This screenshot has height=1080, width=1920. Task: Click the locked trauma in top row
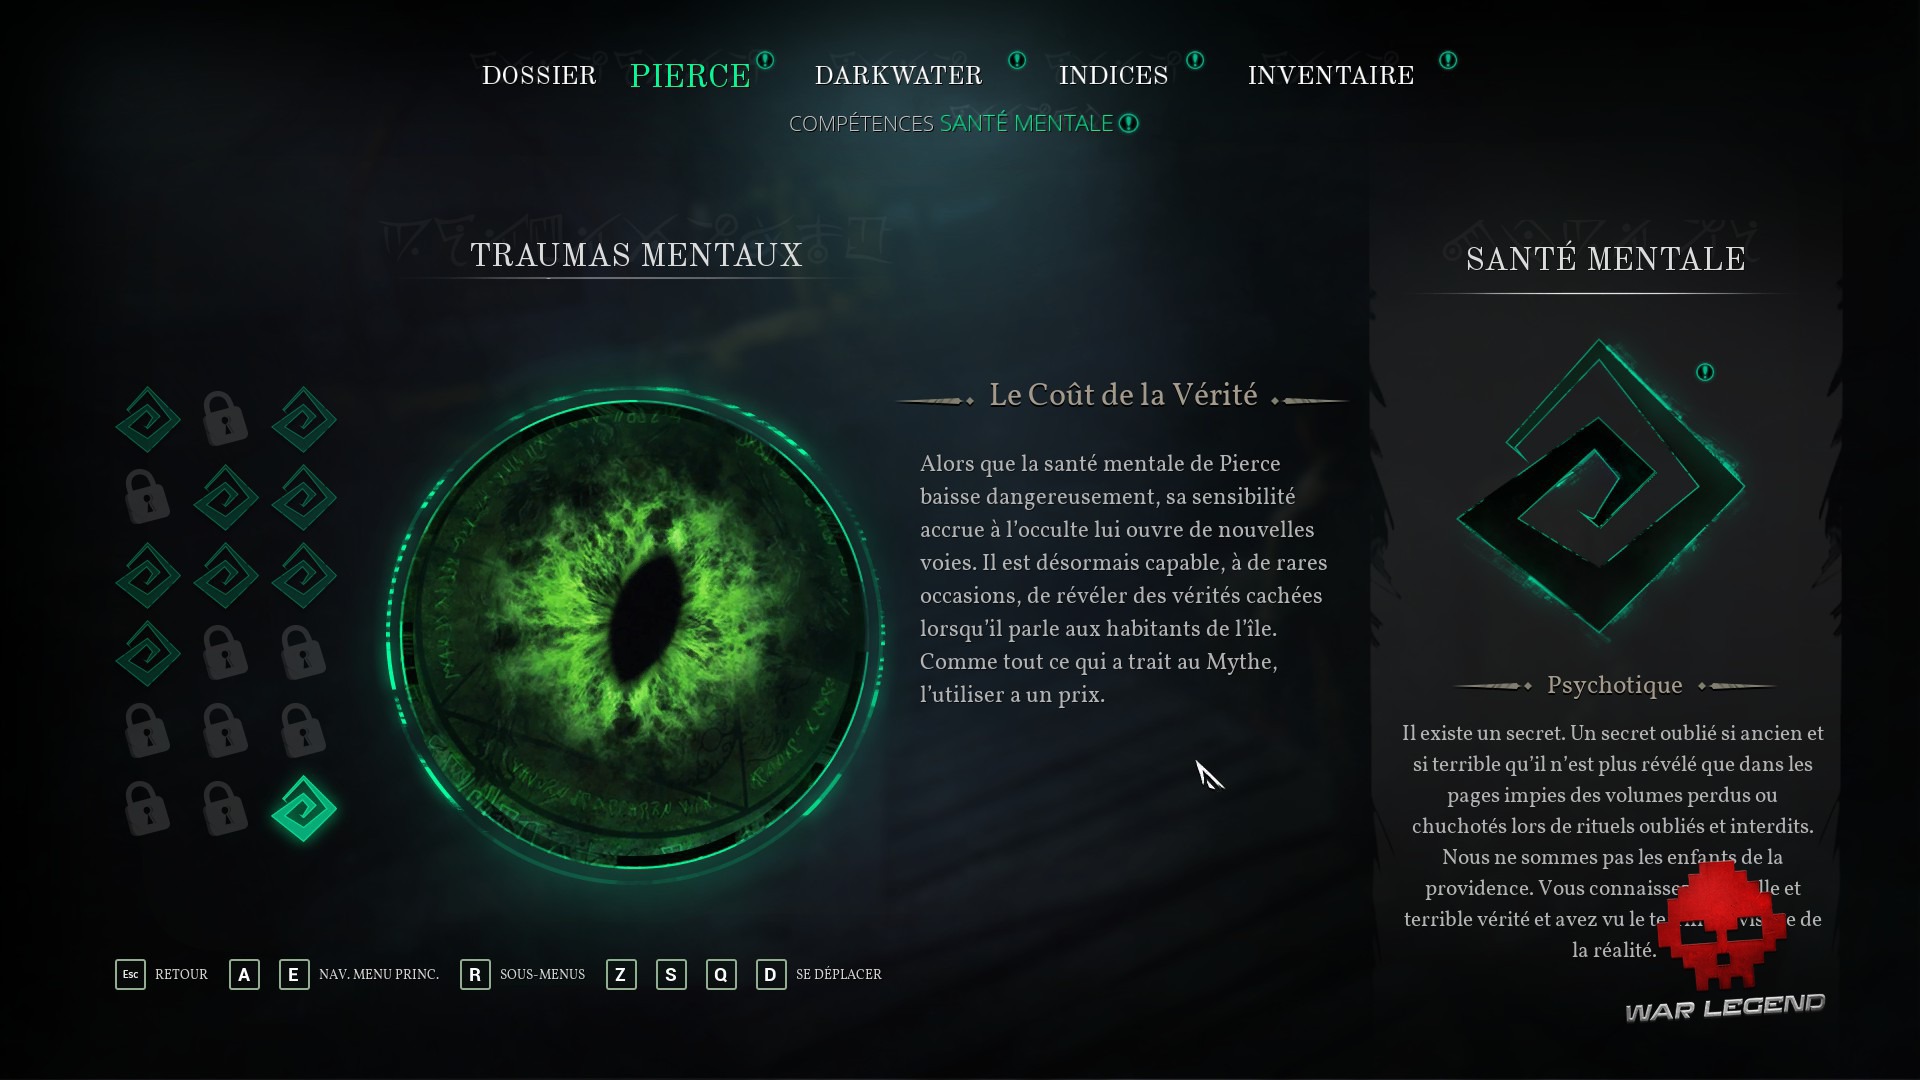(225, 418)
